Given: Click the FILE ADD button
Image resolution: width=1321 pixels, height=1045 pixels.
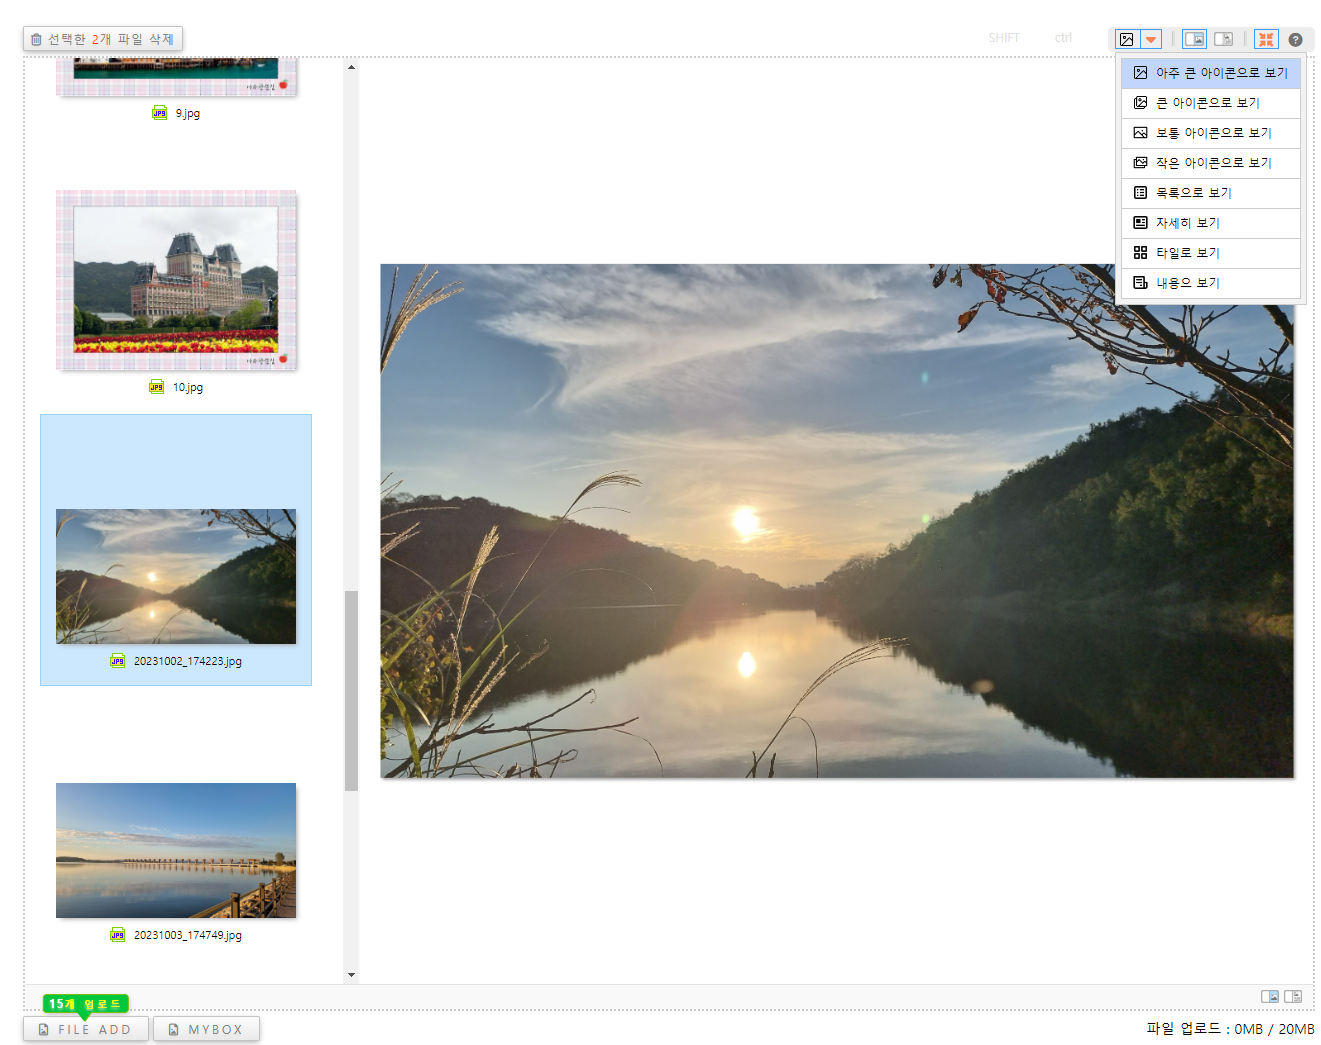Looking at the screenshot, I should (x=86, y=1029).
